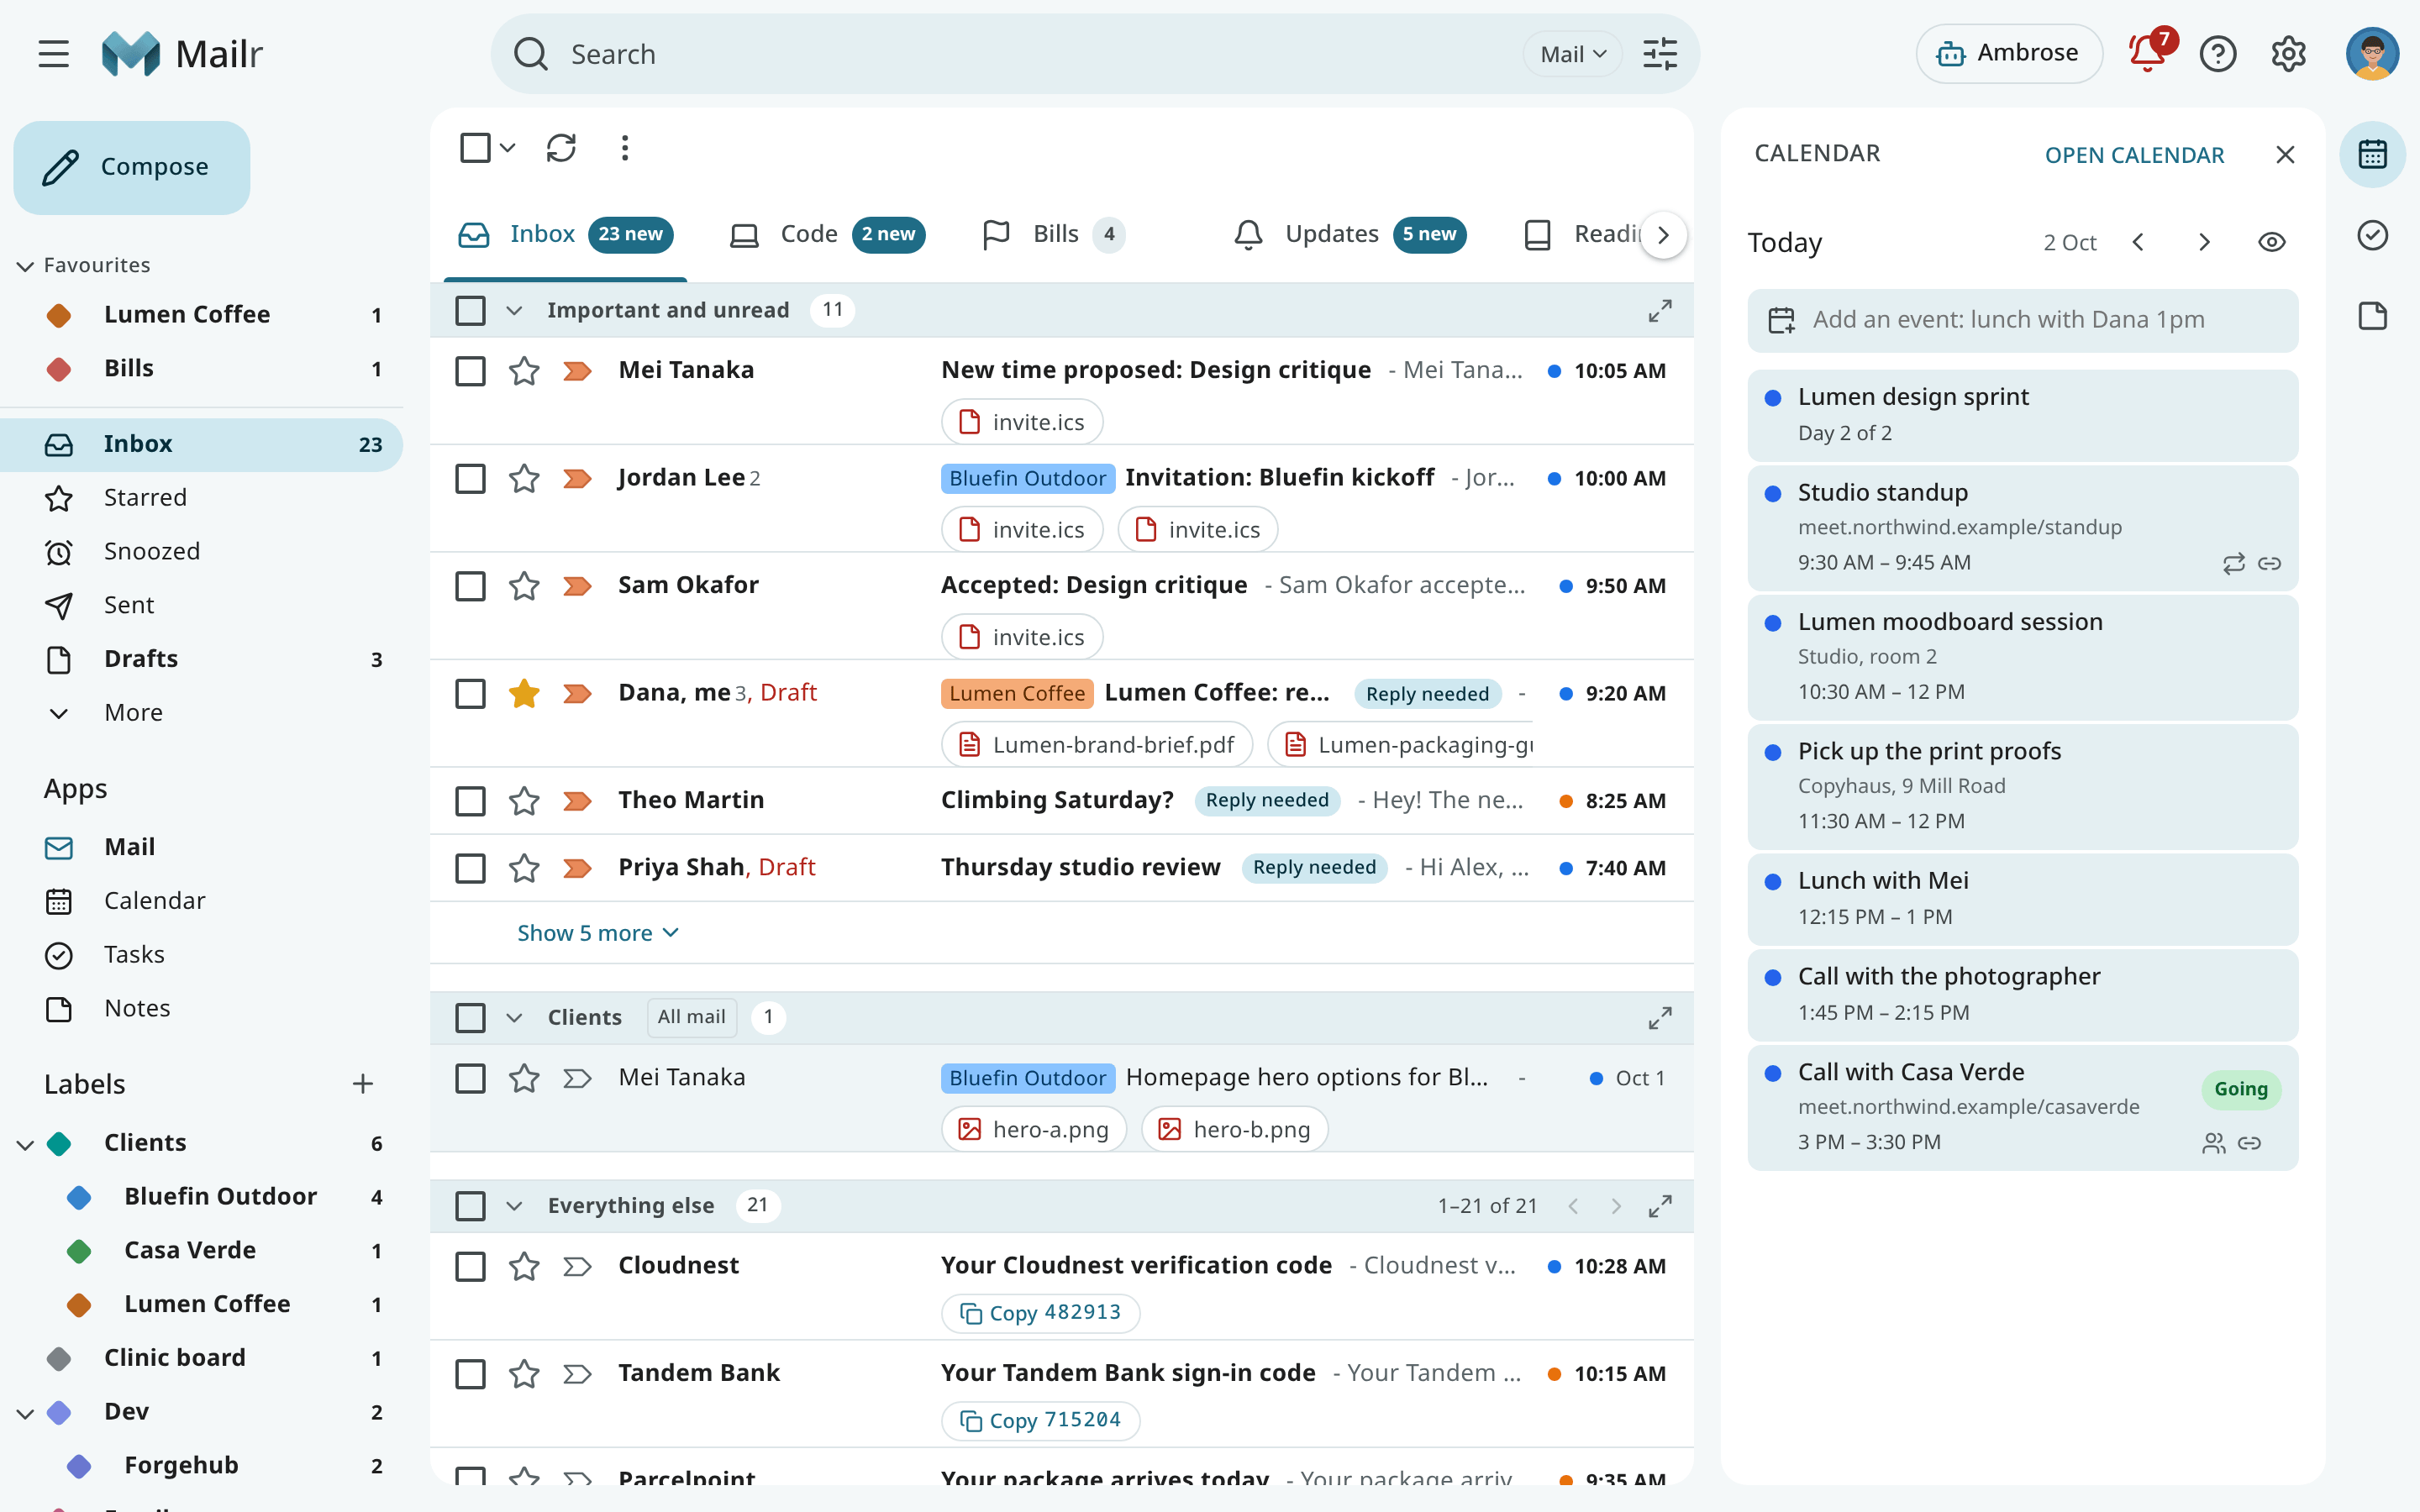Viewport: 2420px width, 1512px height.
Task: Compose a new email
Action: [132, 167]
